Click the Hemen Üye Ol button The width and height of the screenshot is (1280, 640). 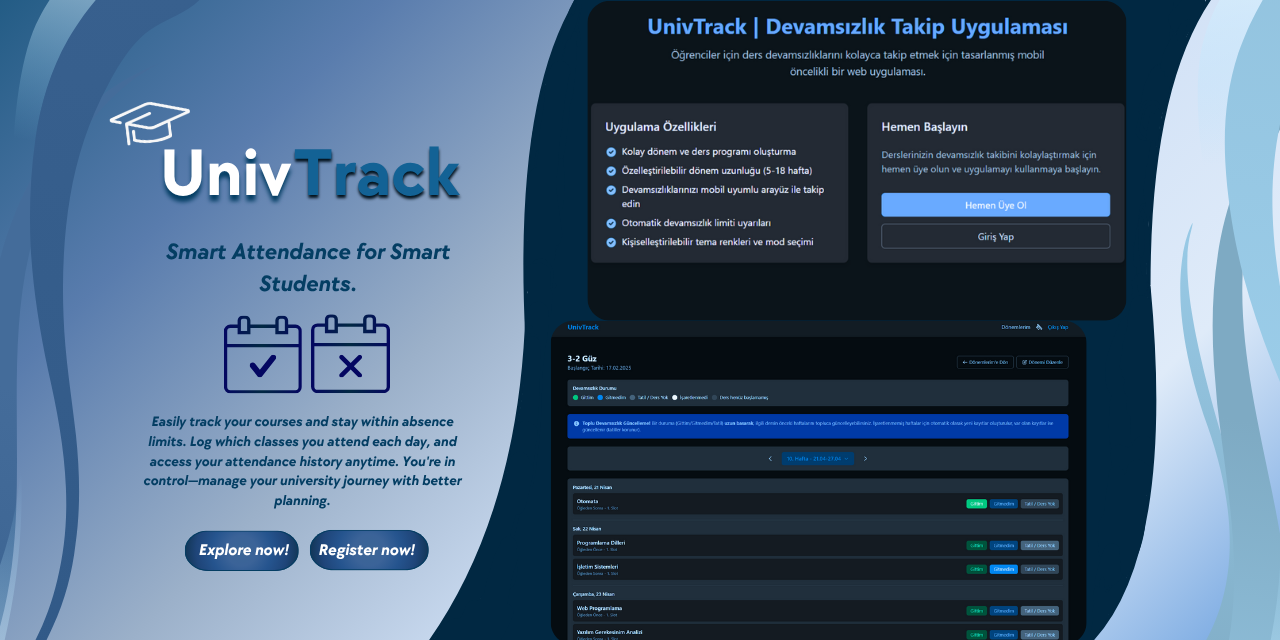point(995,205)
